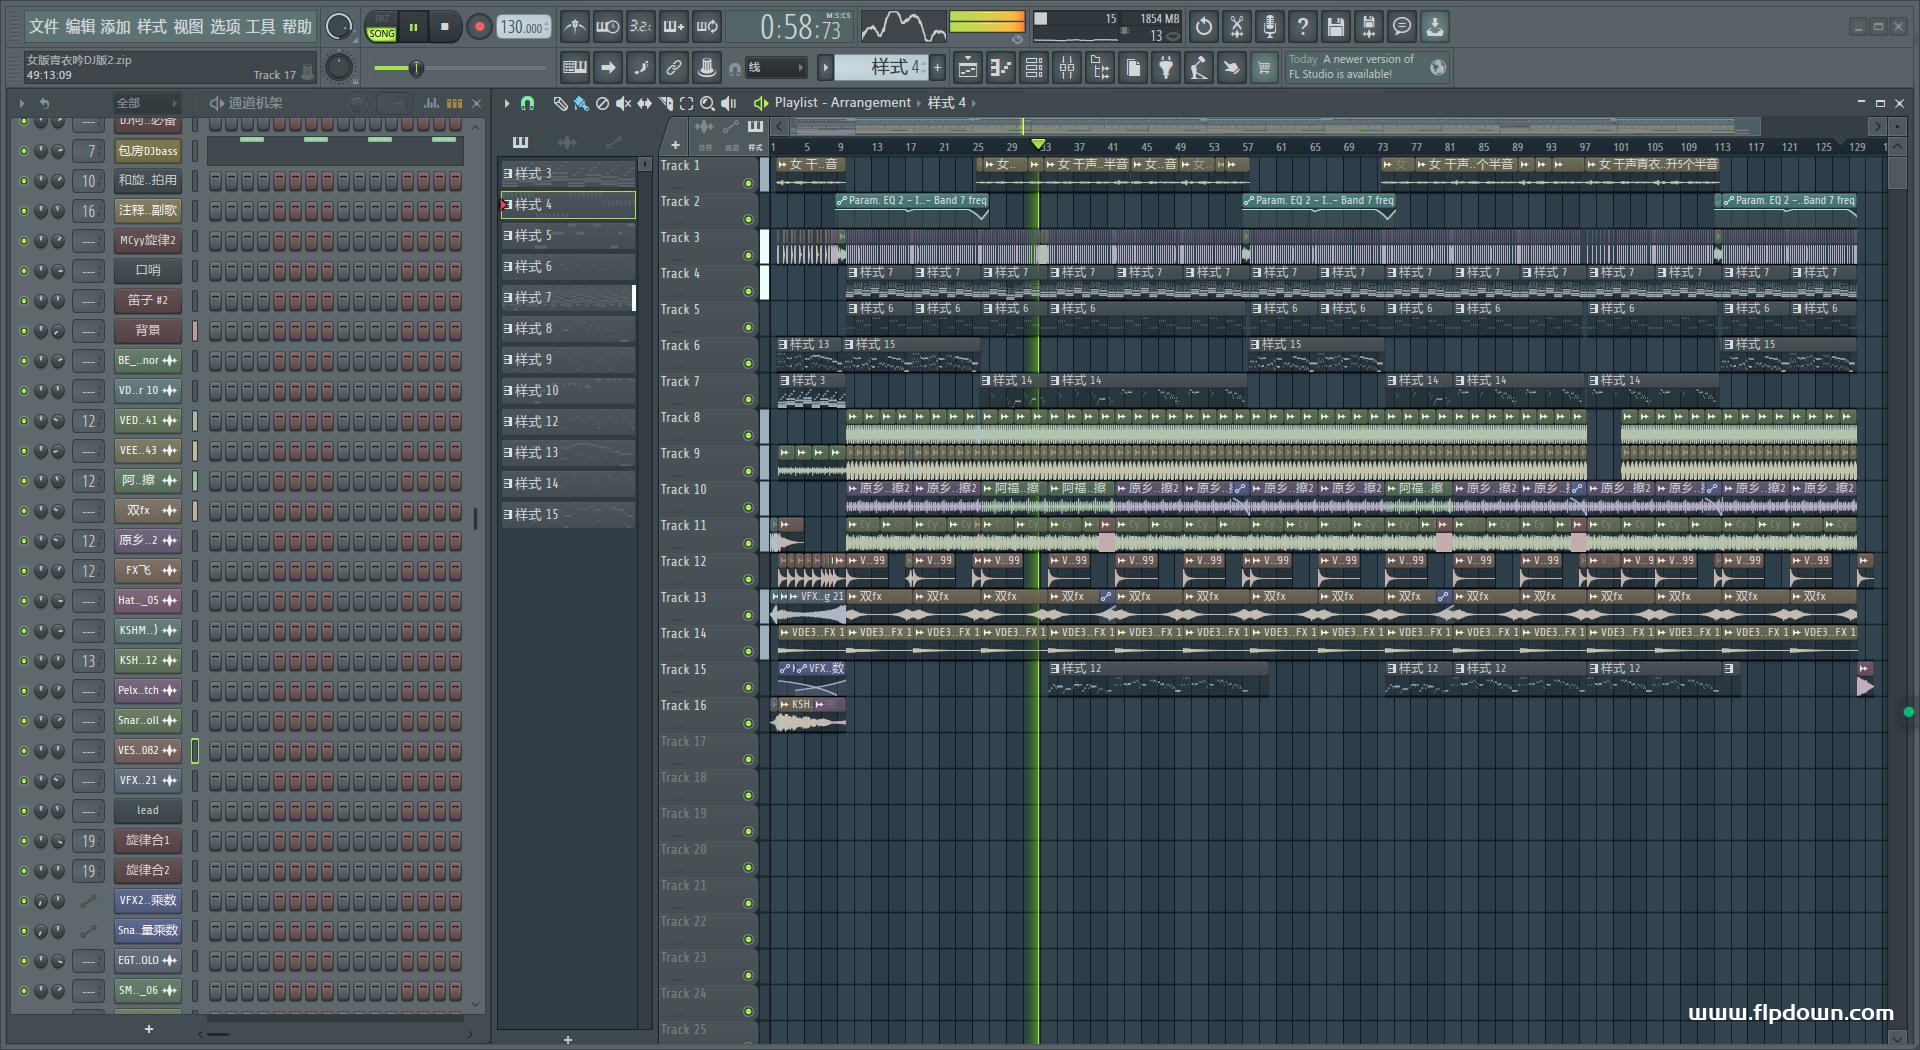Click the 背景 channel button
This screenshot has height=1050, width=1920.
point(147,331)
